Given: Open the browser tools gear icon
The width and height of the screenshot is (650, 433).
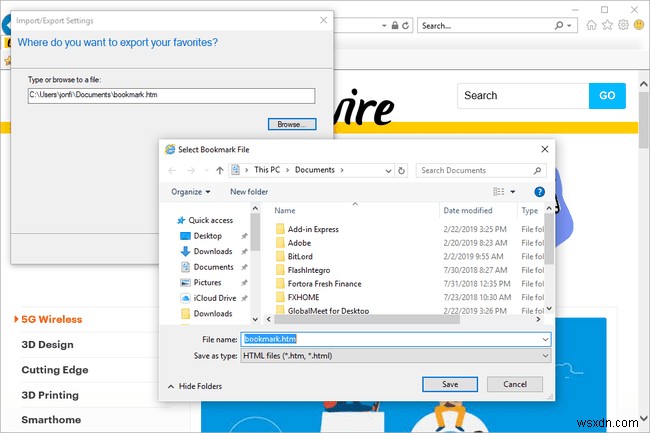Looking at the screenshot, I should point(623,25).
